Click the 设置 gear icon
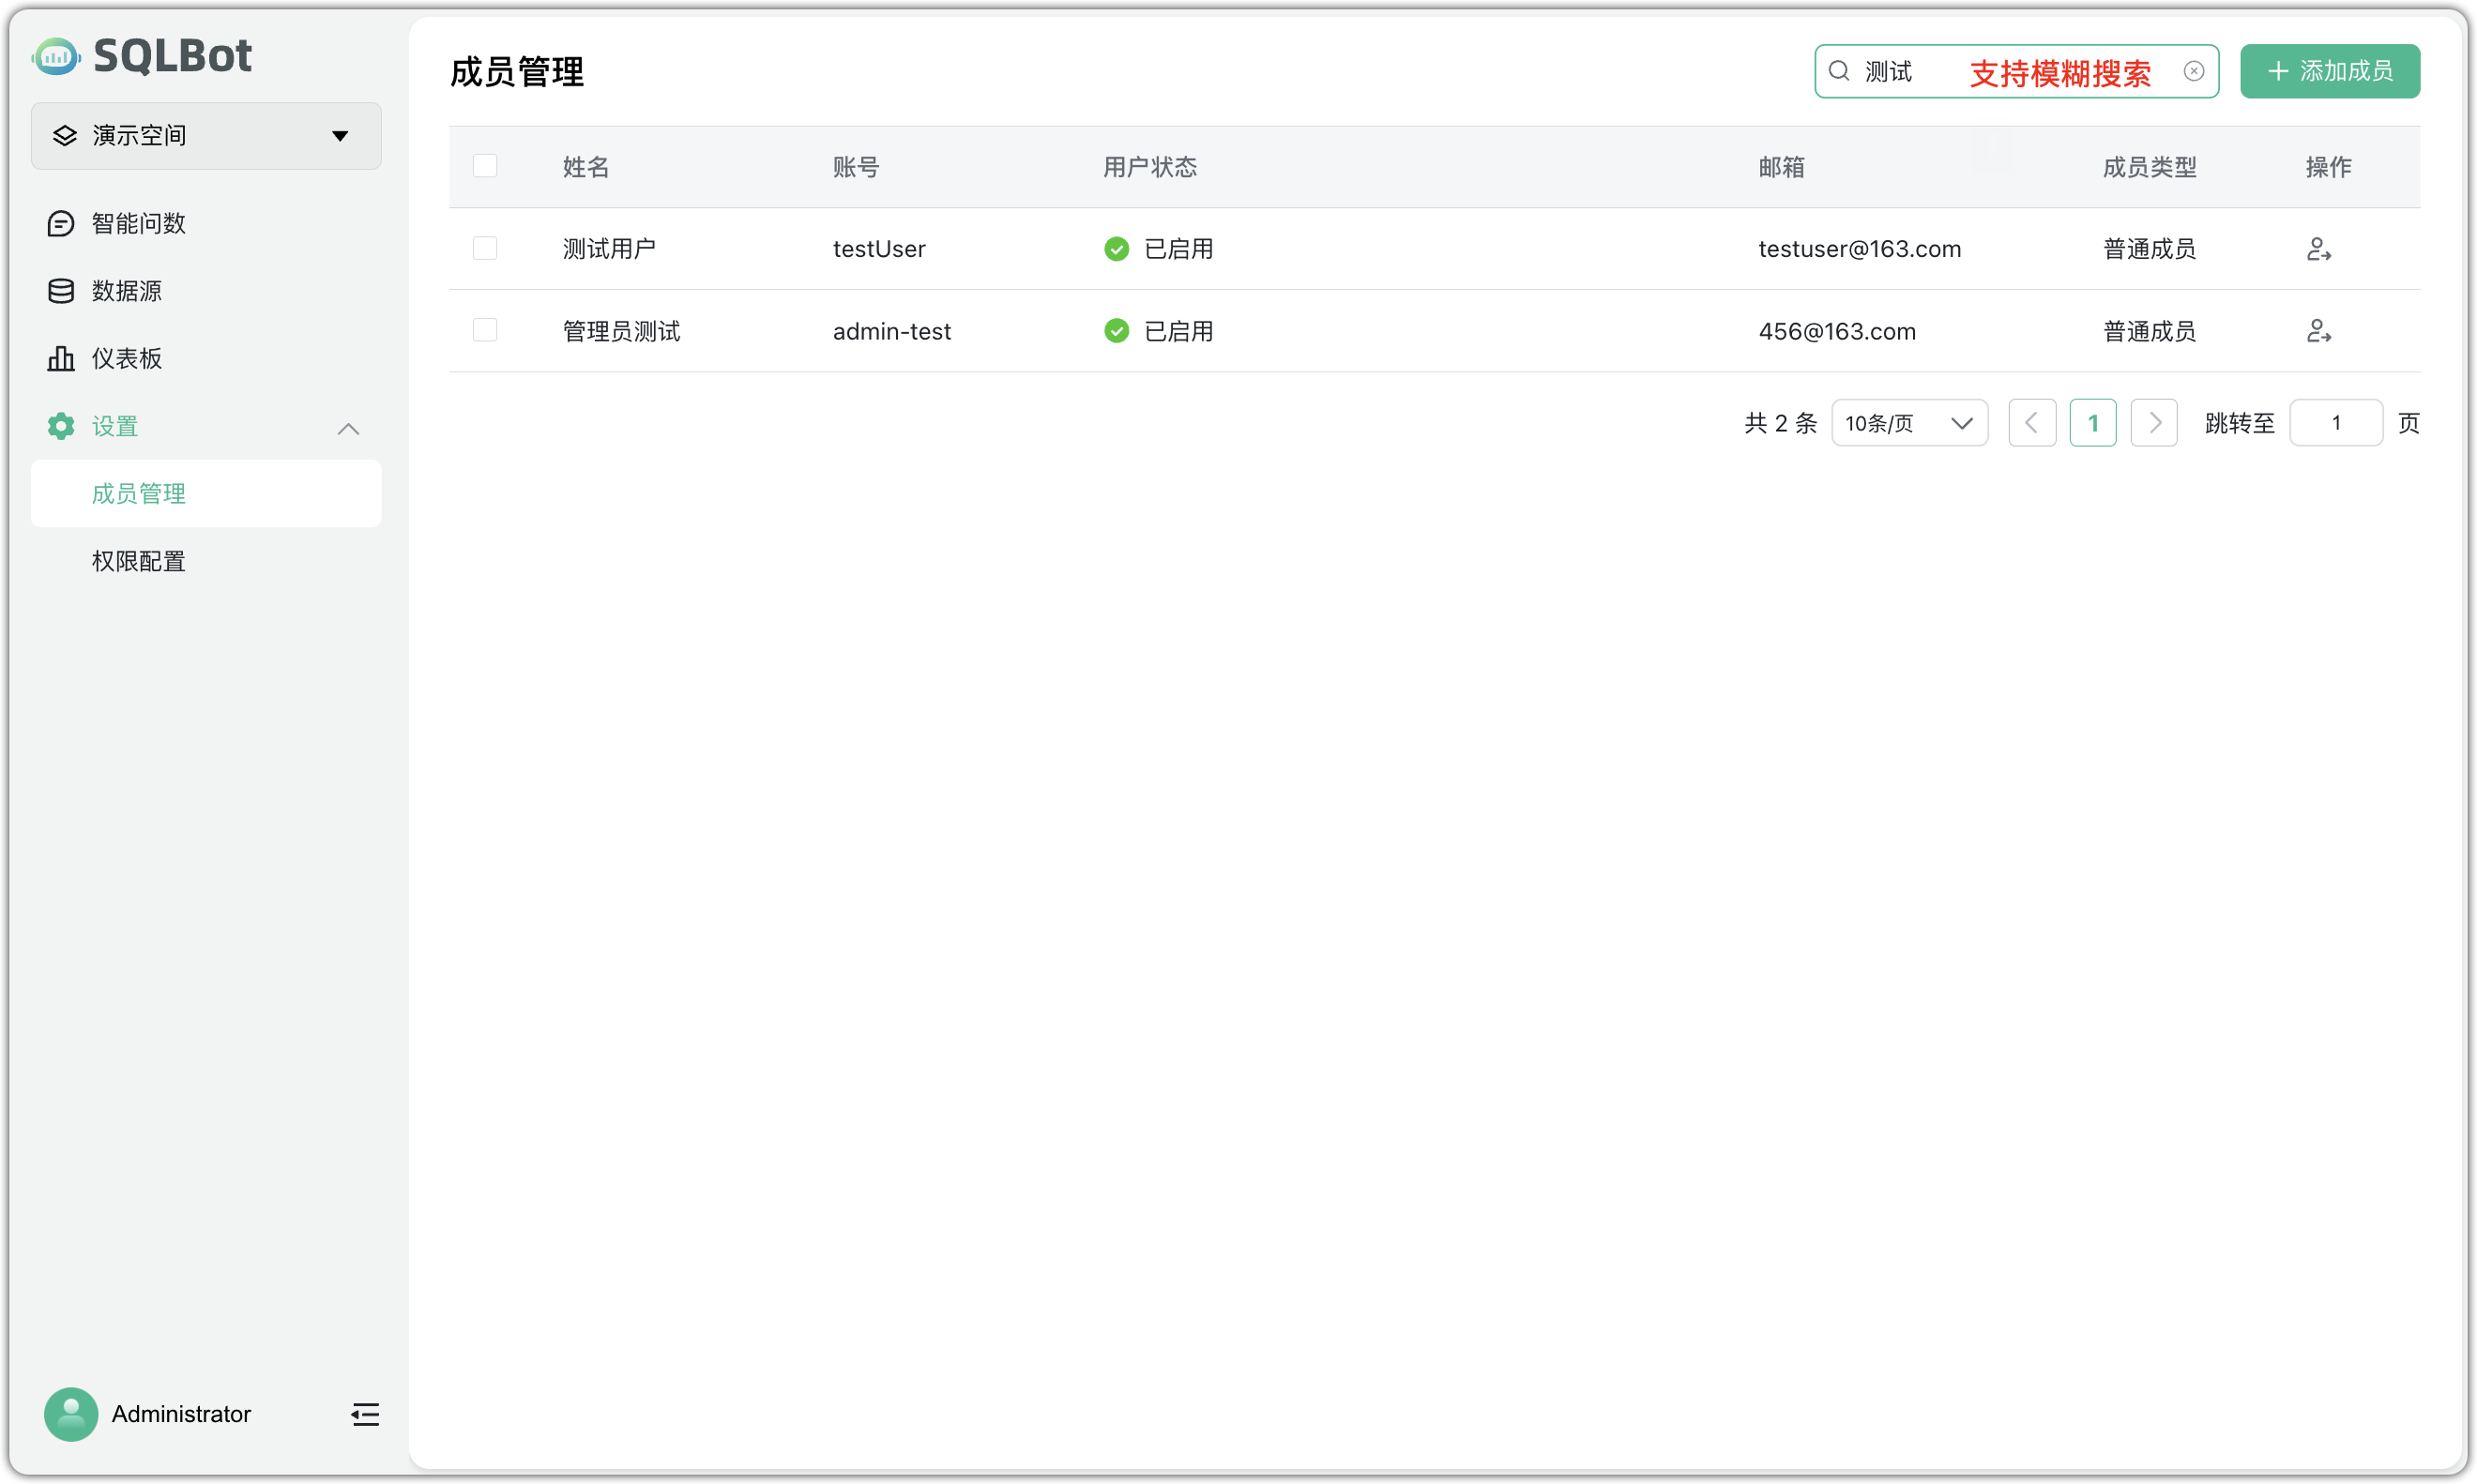The width and height of the screenshot is (2477, 1484). (60, 426)
